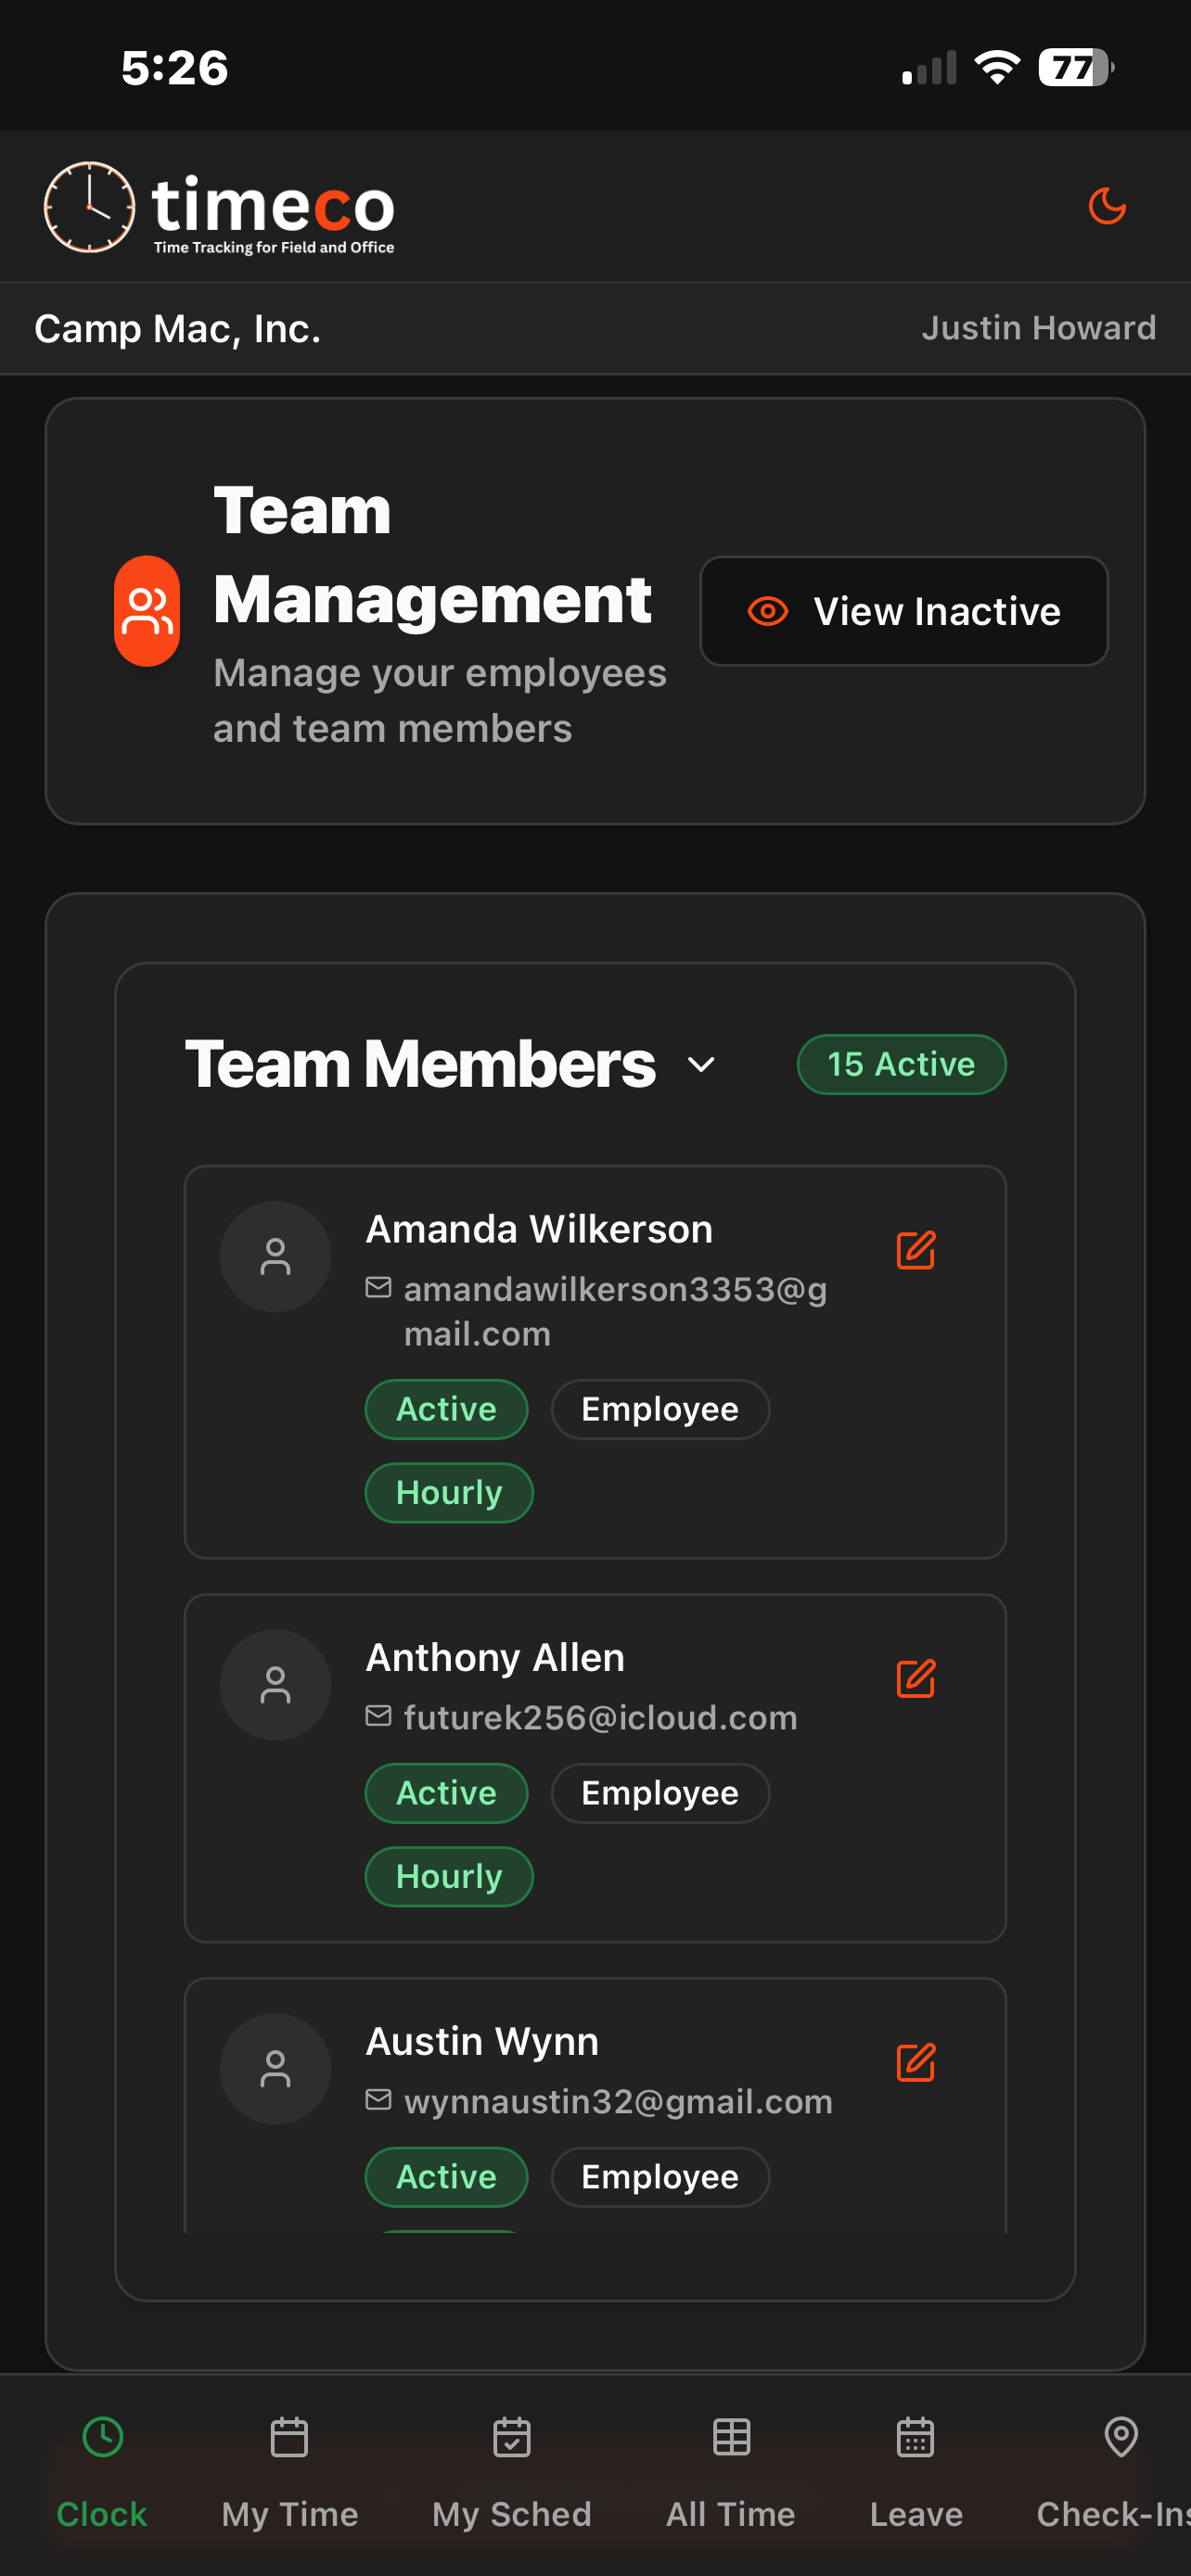This screenshot has height=2576, width=1191.
Task: Tap the timeco clock logo
Action: click(x=89, y=207)
